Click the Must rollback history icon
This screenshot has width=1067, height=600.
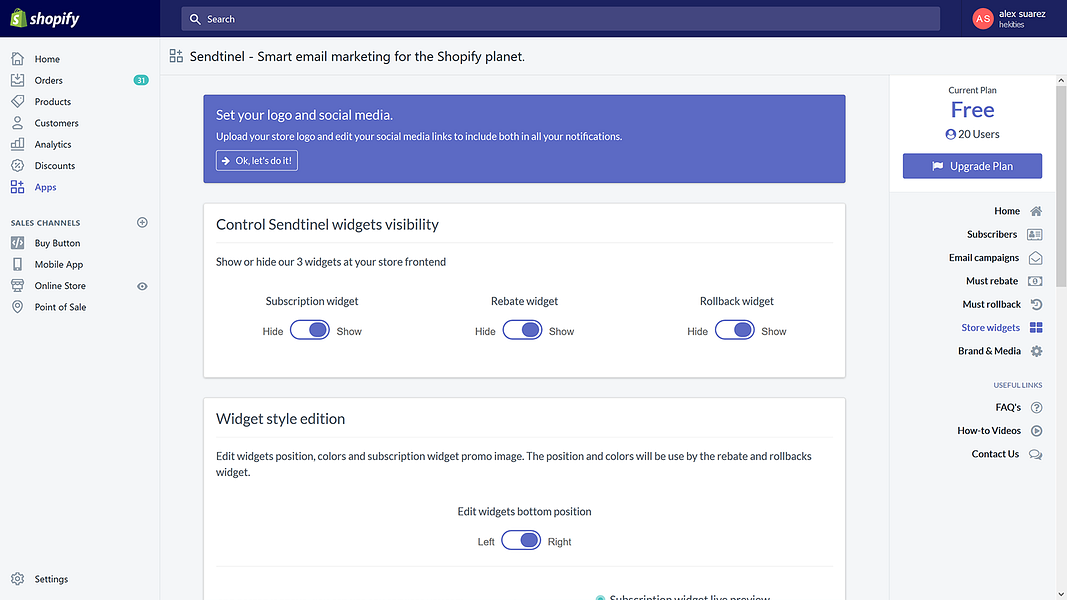pyautogui.click(x=1036, y=304)
